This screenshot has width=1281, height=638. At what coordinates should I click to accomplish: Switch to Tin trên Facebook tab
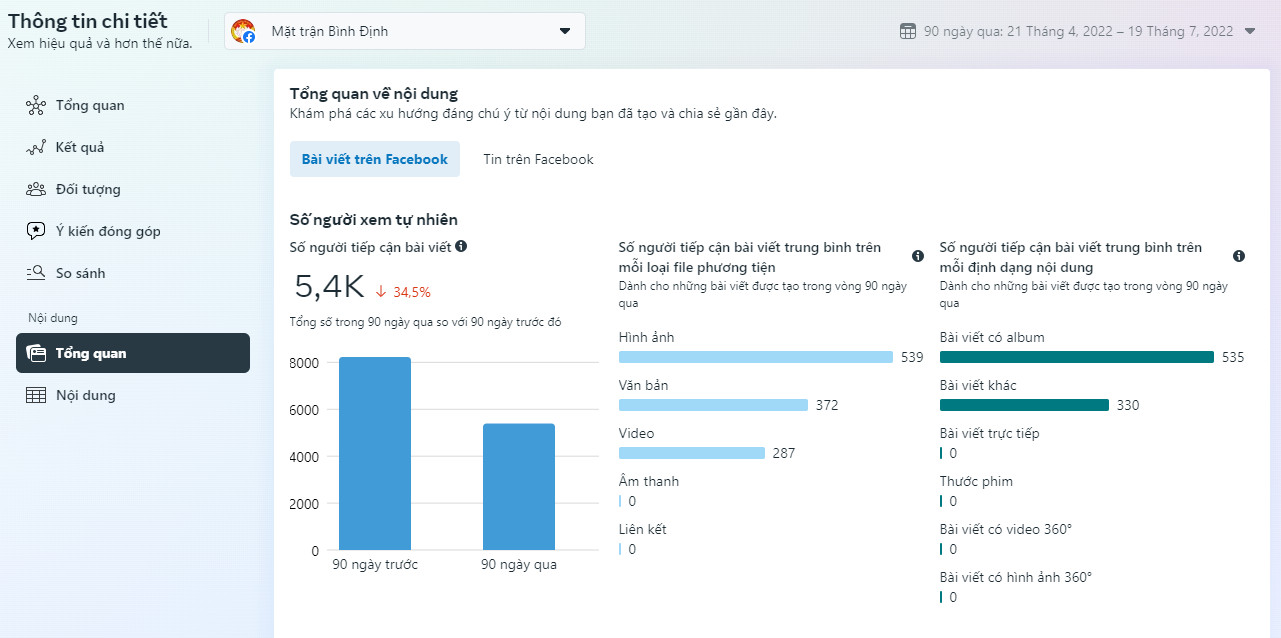538,159
